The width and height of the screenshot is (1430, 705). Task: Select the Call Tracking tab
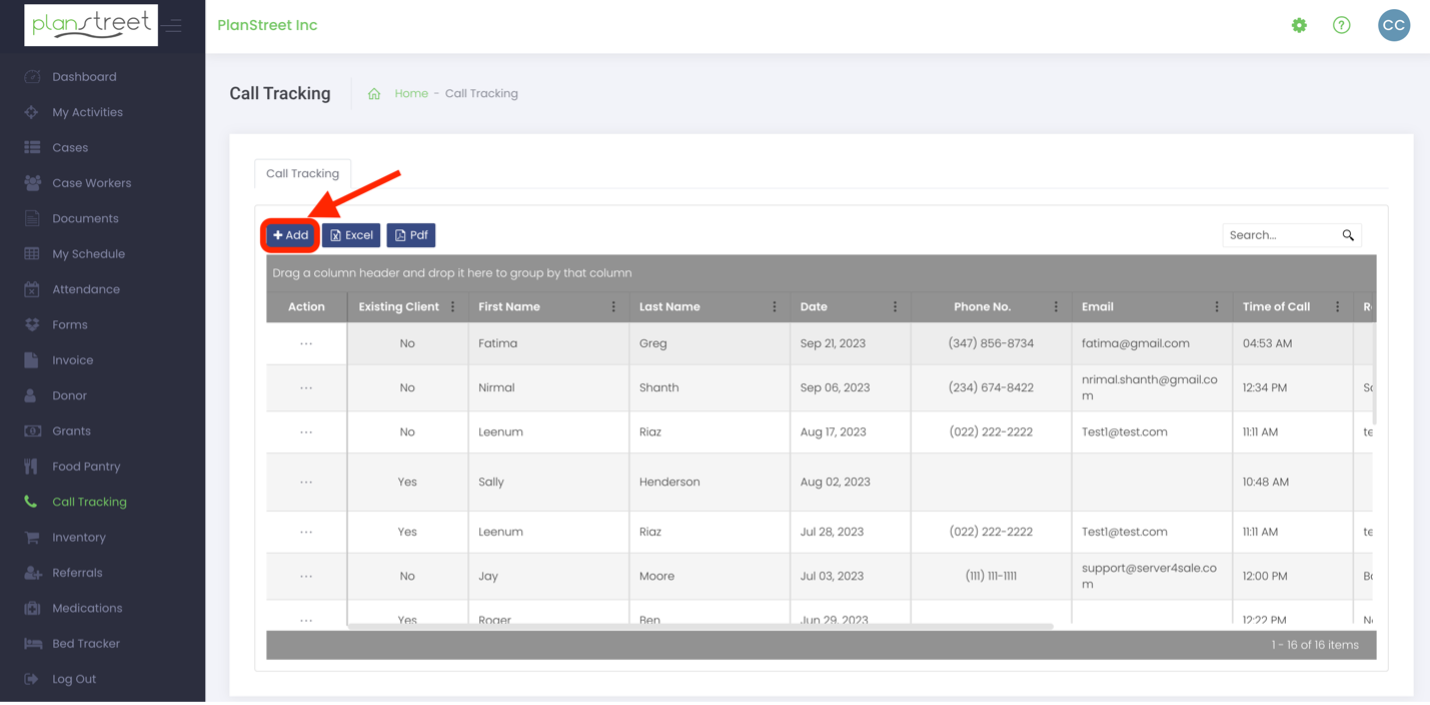tap(302, 173)
